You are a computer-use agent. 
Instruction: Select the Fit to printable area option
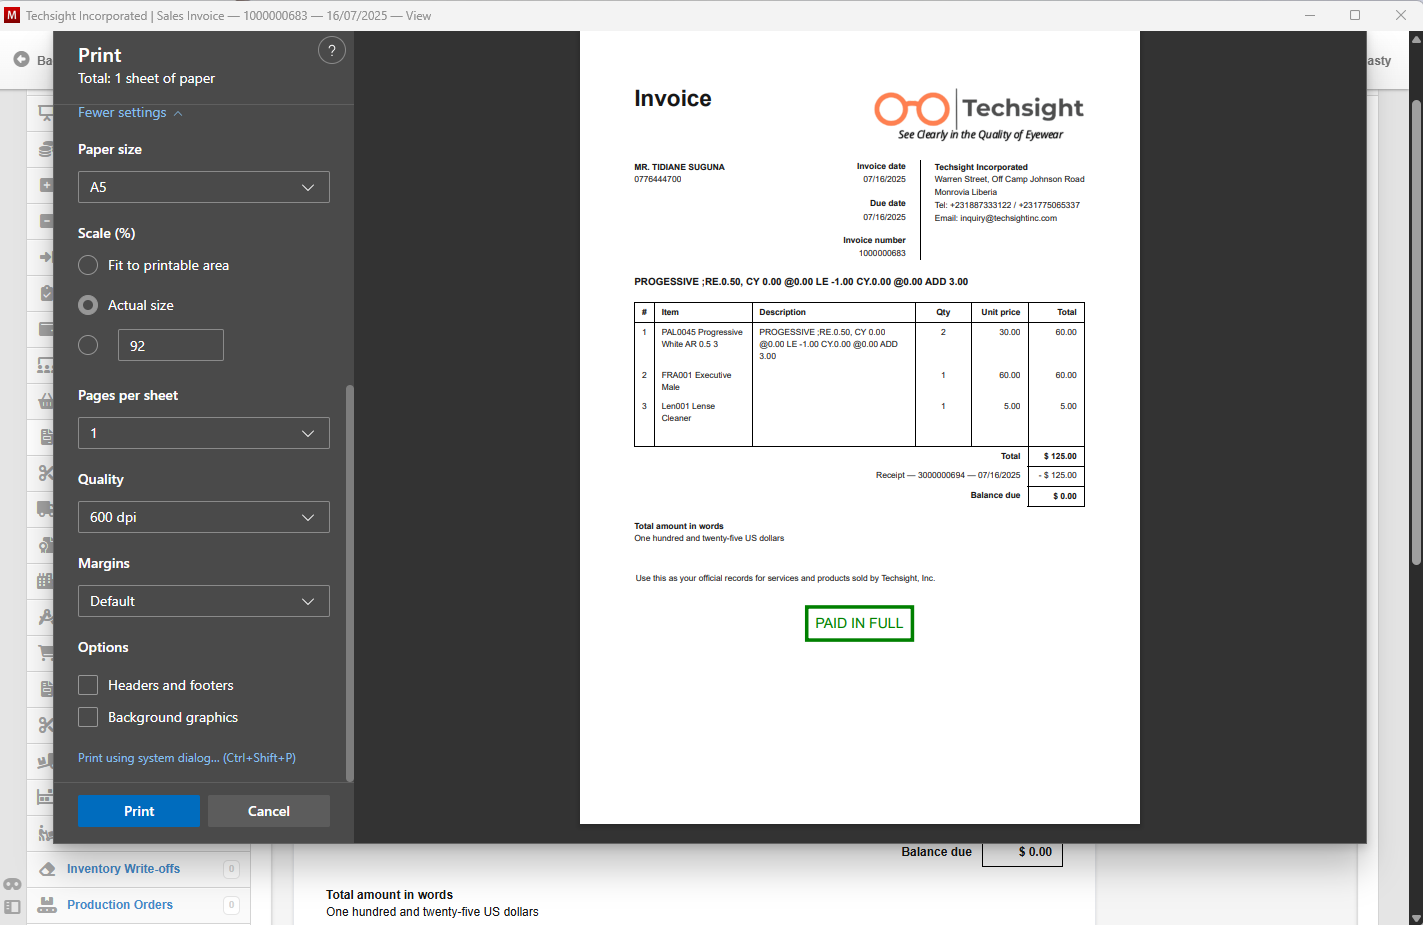[88, 265]
